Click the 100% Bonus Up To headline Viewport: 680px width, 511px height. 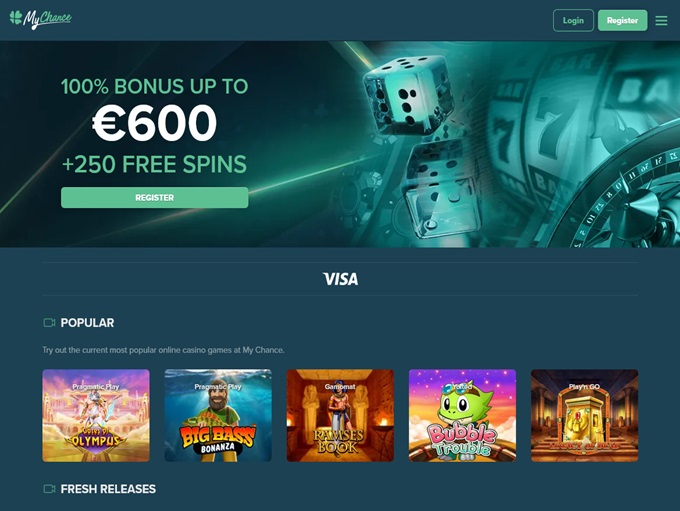[154, 86]
